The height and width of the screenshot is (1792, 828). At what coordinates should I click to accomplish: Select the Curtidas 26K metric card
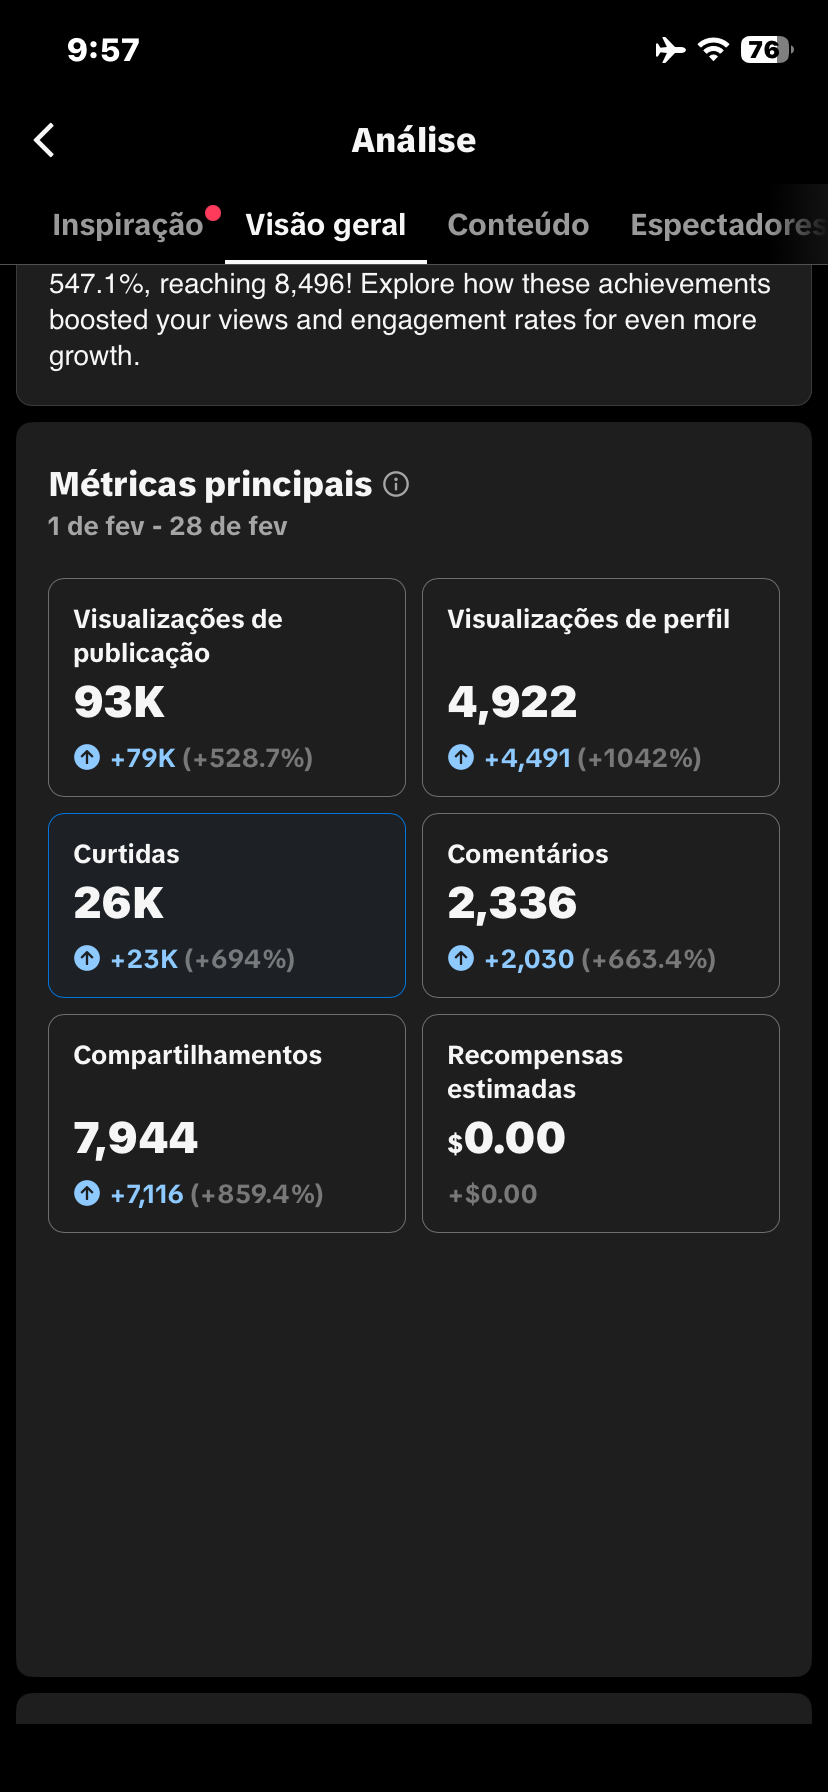pyautogui.click(x=227, y=905)
